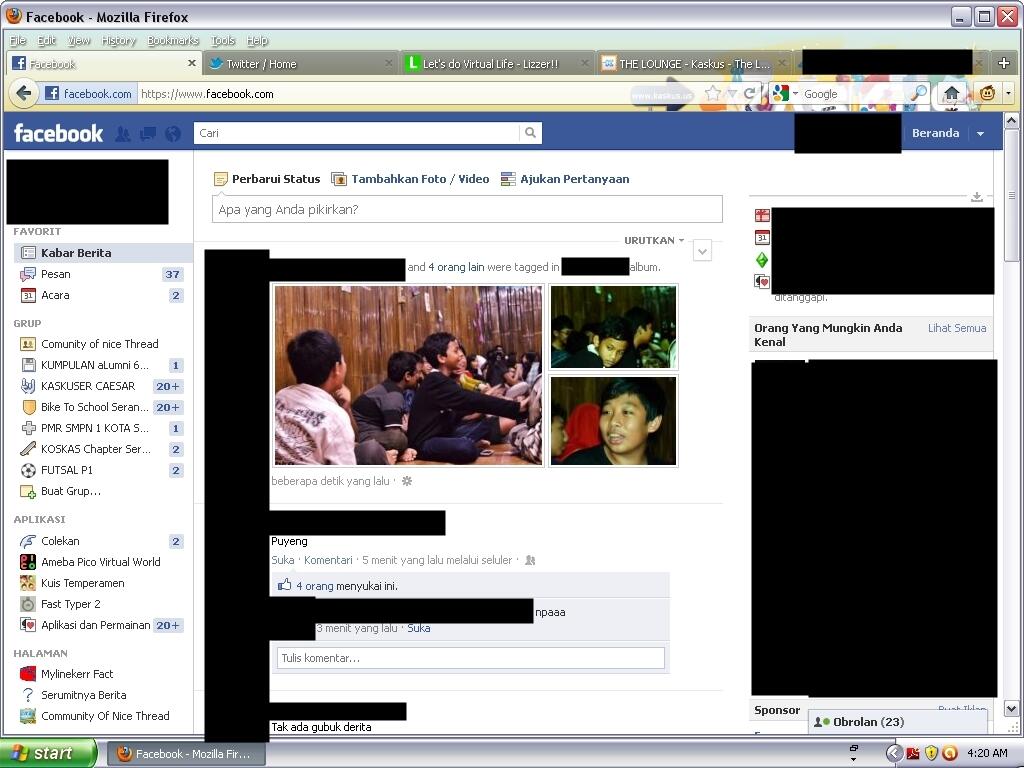Click the download arrow icon above right column

tap(976, 197)
